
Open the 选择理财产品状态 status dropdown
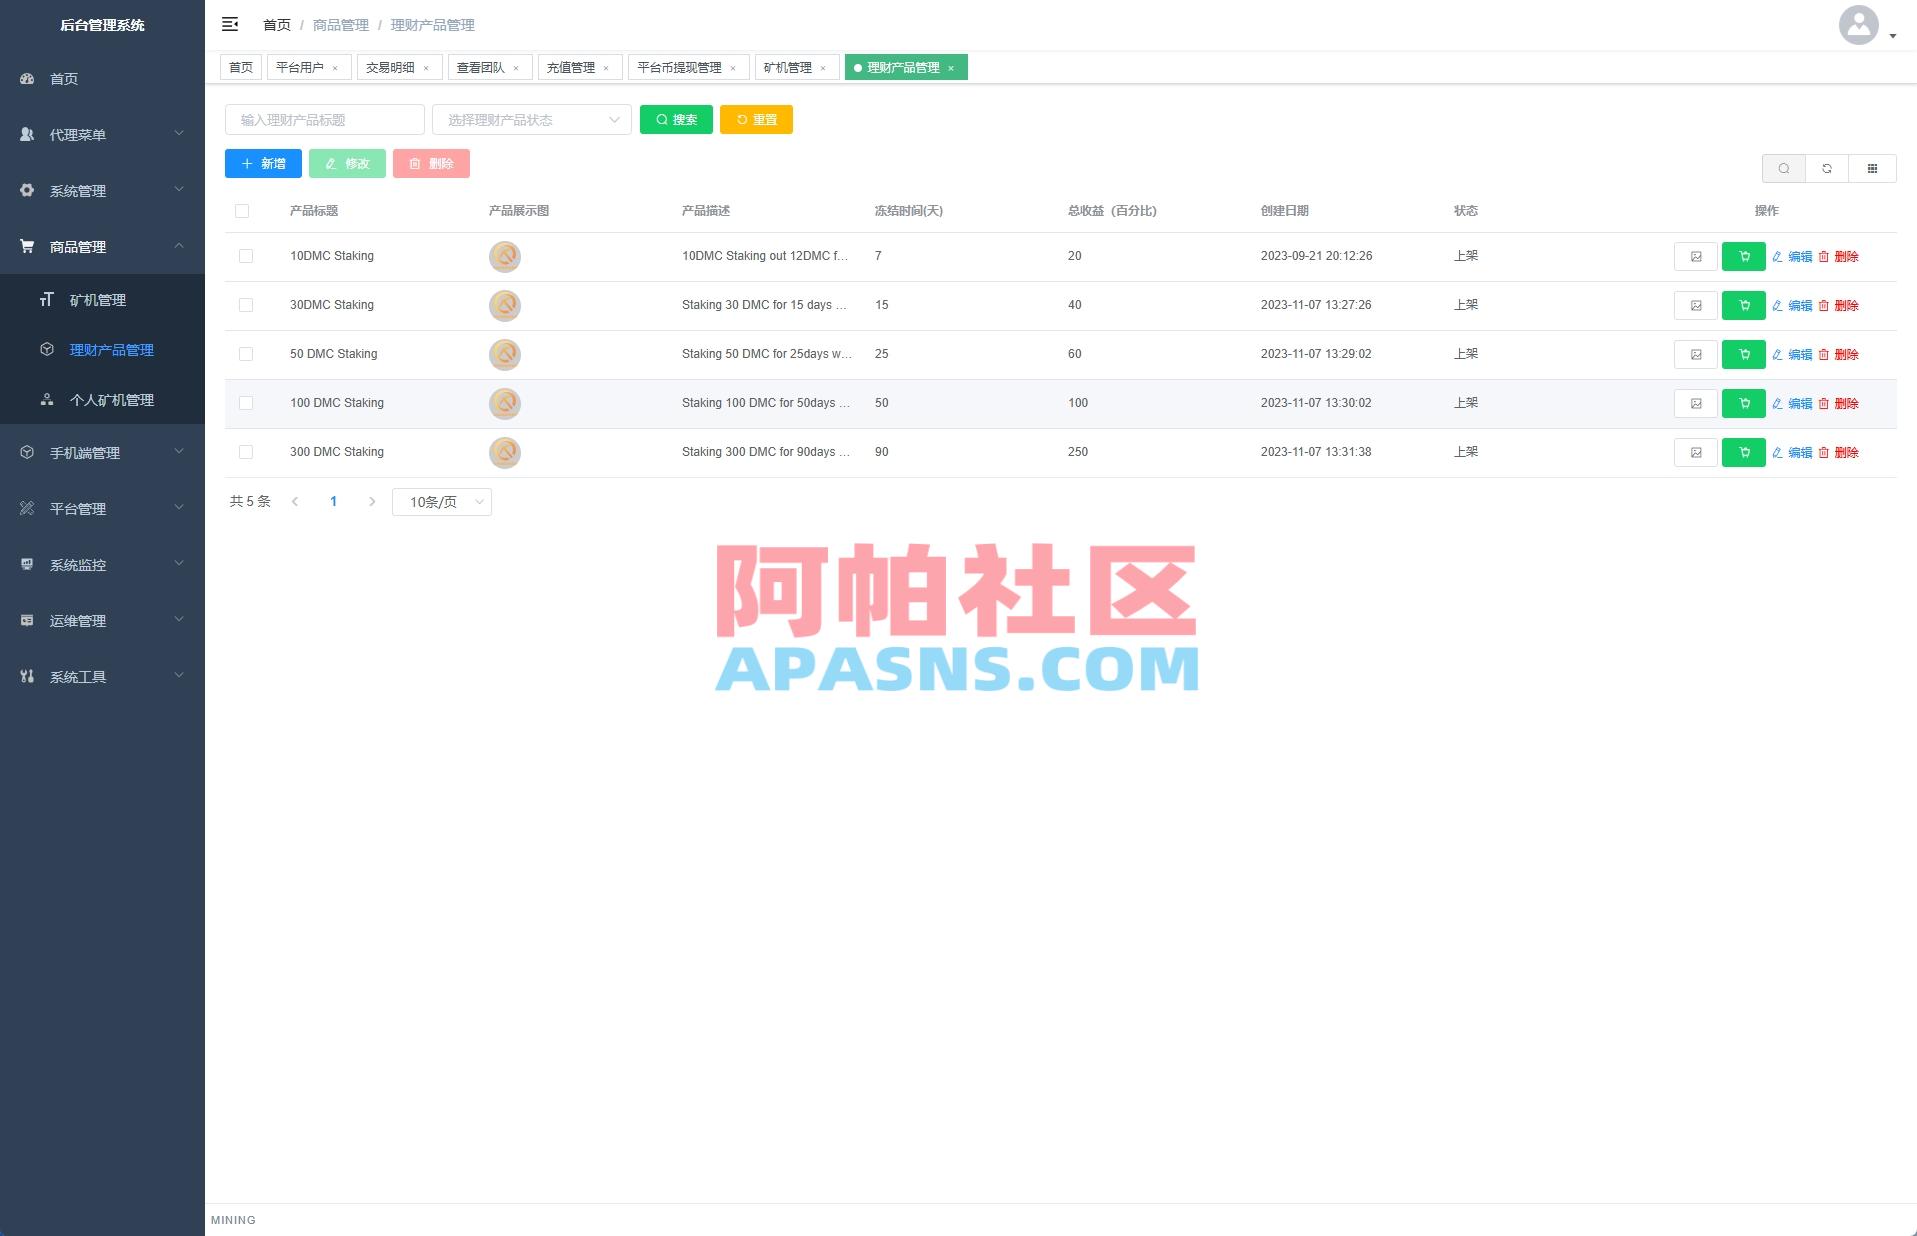pos(531,119)
